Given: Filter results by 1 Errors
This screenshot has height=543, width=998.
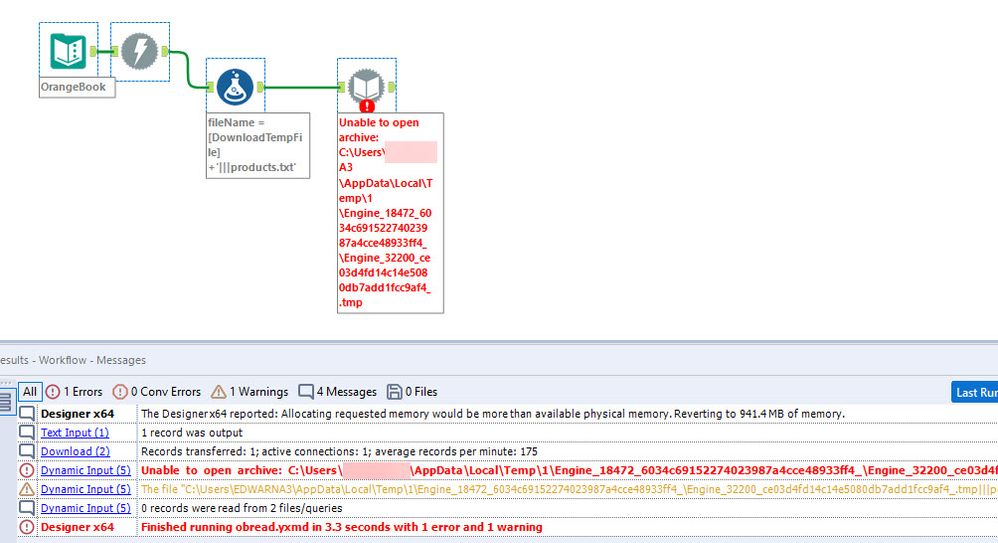Looking at the screenshot, I should (x=74, y=391).
